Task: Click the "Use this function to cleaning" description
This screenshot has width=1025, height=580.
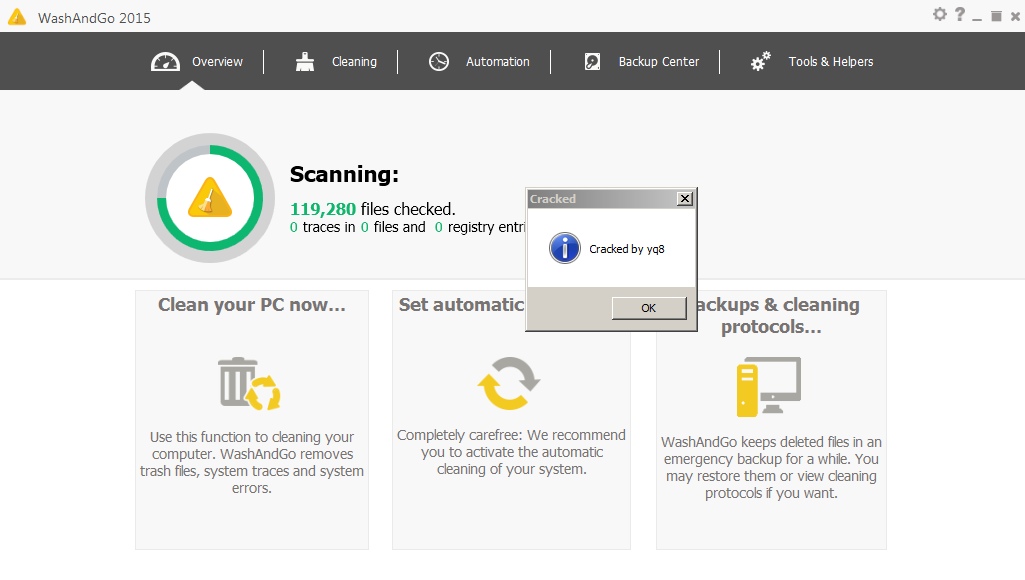Action: click(252, 462)
